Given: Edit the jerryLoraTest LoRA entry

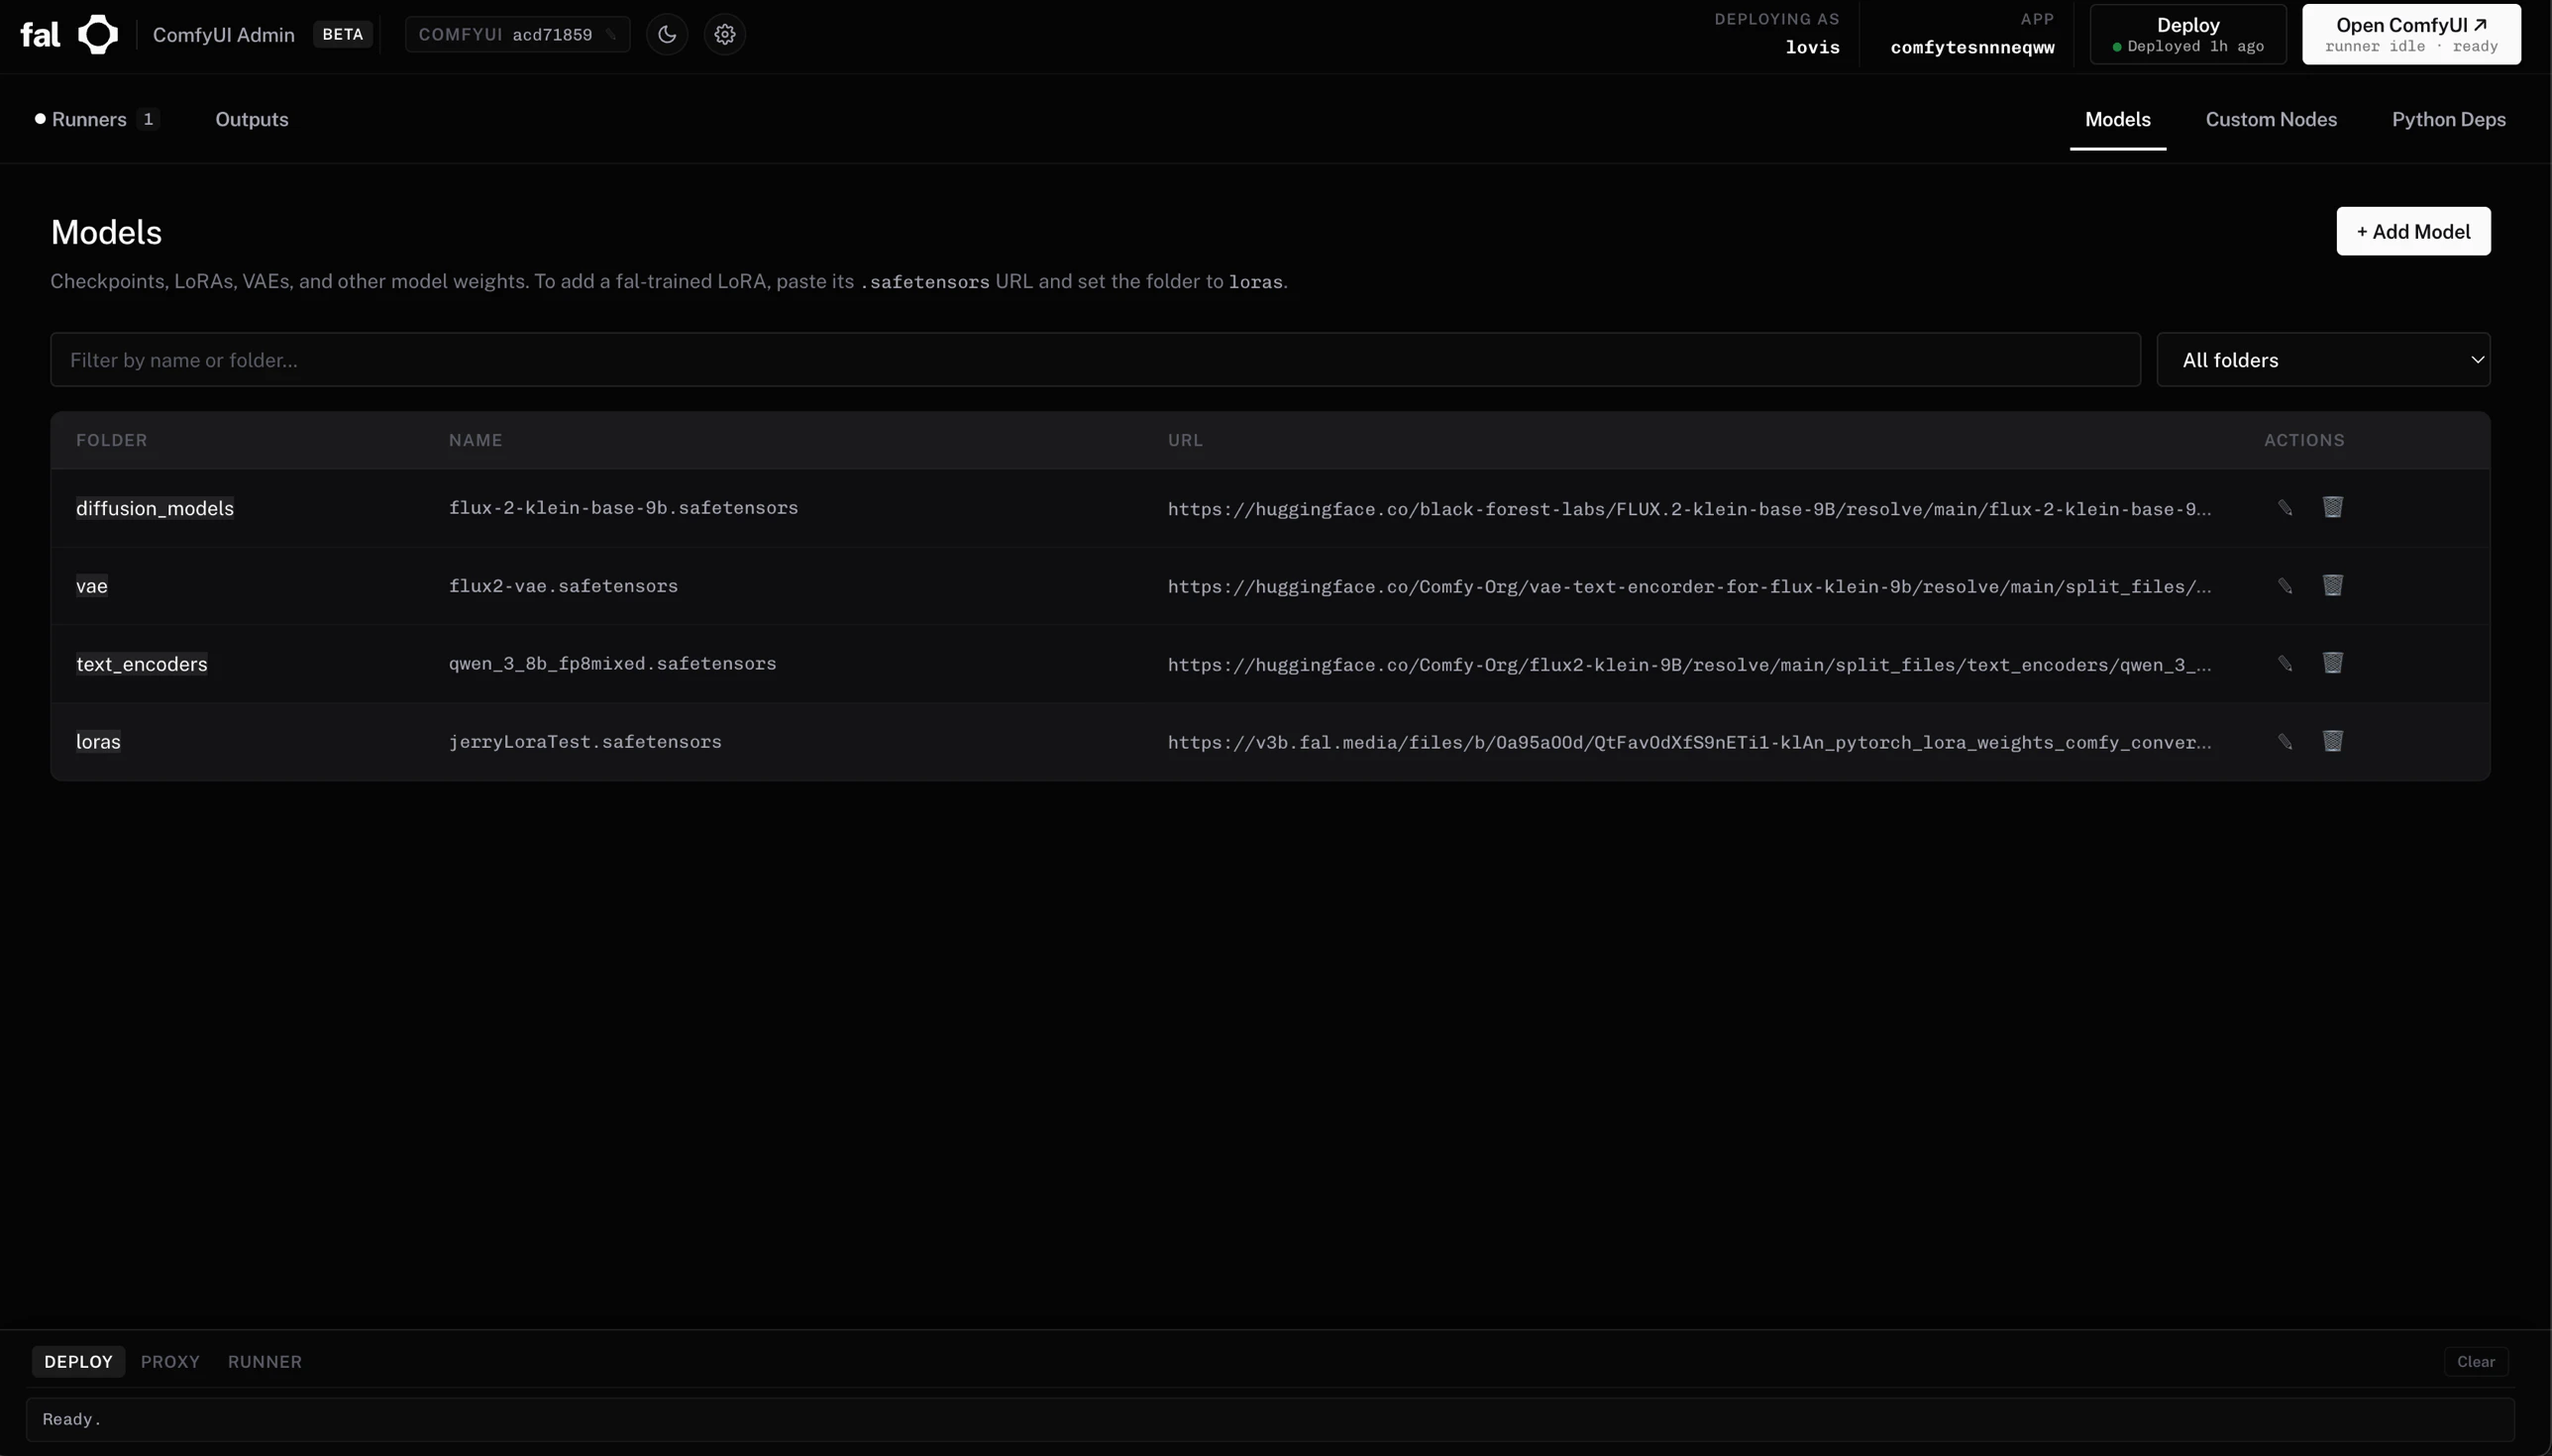Looking at the screenshot, I should pos(2286,741).
